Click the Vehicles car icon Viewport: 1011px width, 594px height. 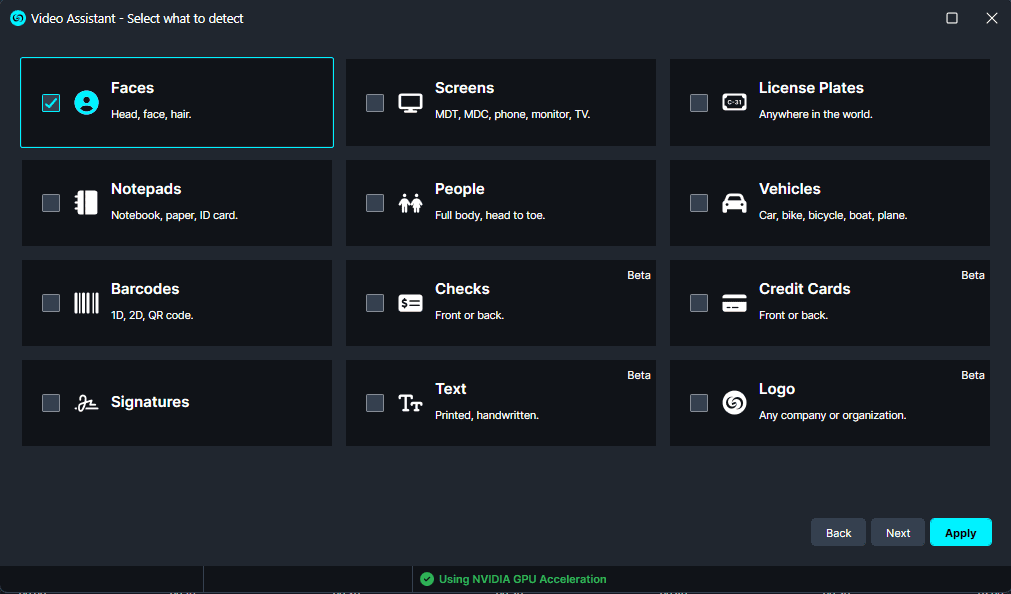[x=734, y=203]
